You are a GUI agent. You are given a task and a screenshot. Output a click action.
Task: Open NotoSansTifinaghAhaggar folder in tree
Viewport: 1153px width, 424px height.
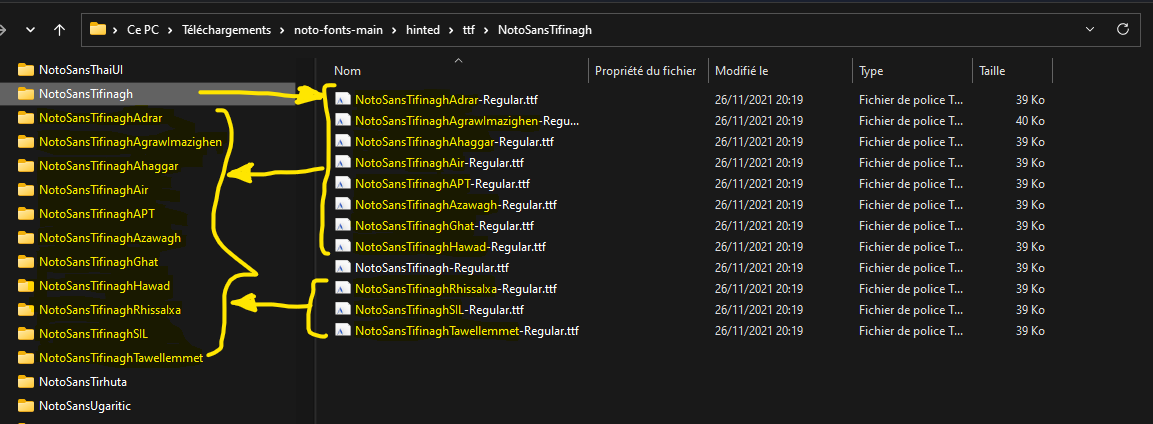tap(109, 165)
